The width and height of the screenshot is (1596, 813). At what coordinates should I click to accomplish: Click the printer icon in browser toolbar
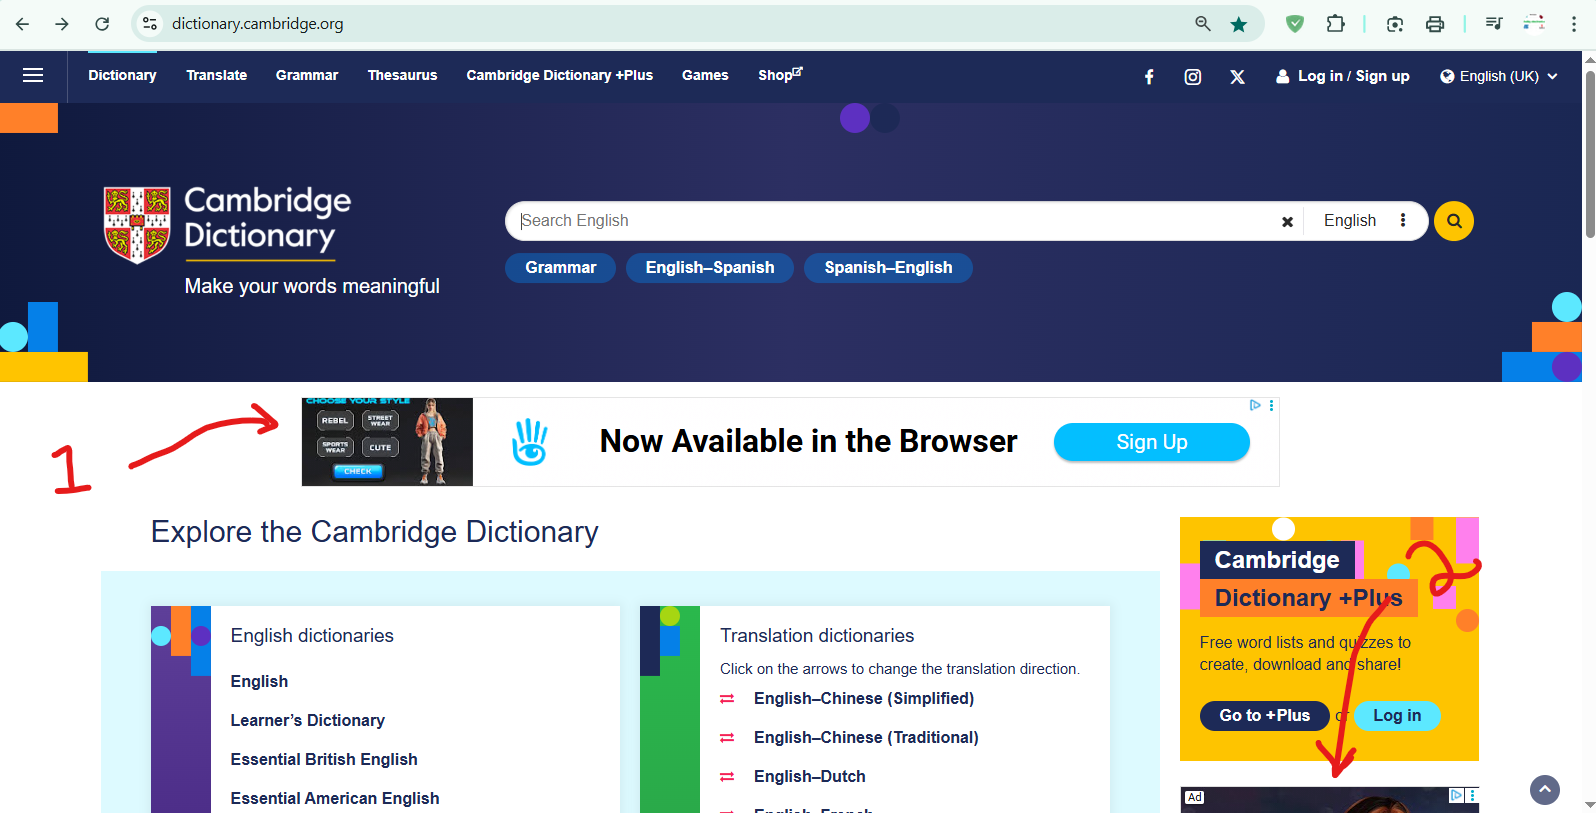click(x=1435, y=24)
